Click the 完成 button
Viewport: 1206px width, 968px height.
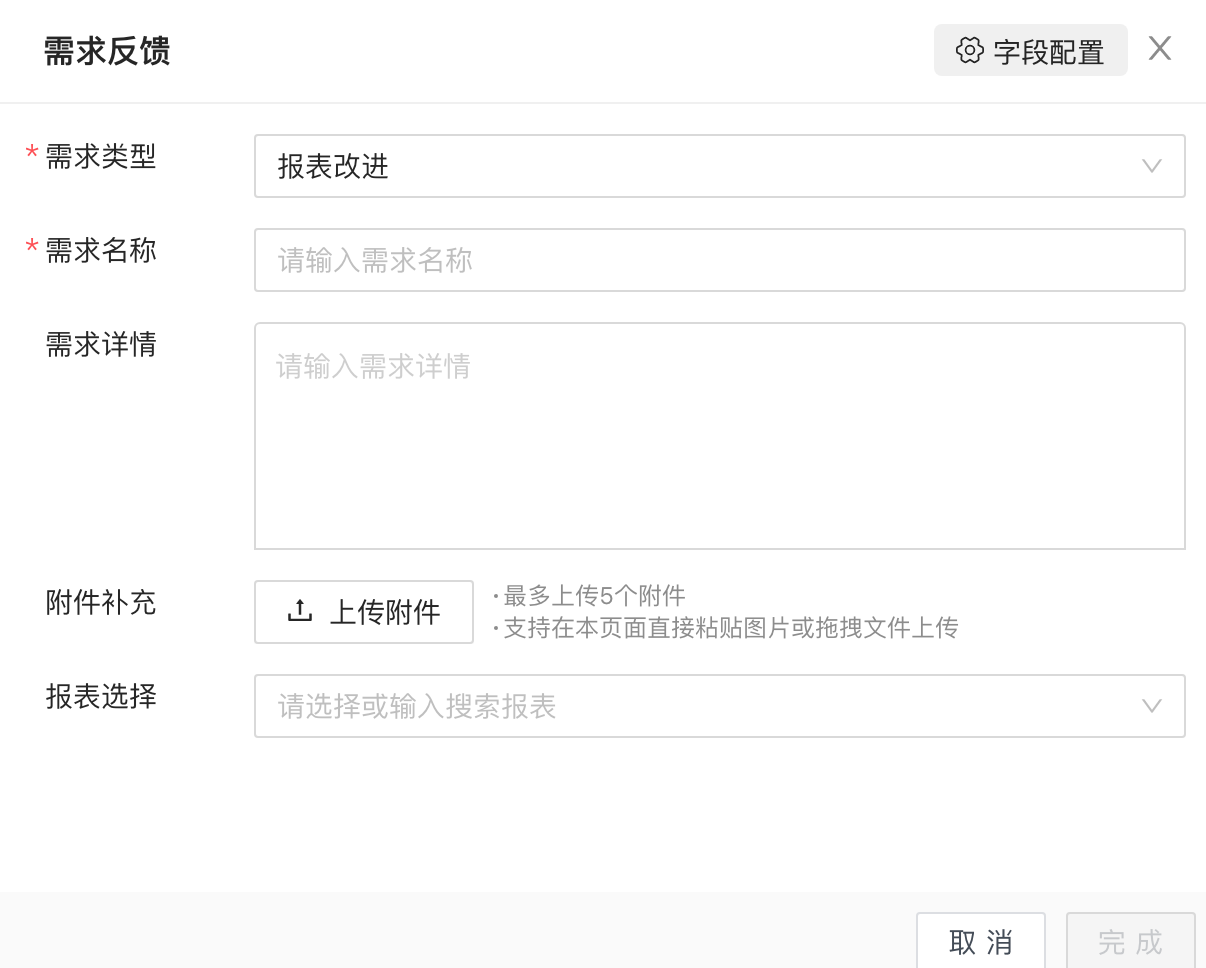[1130, 942]
